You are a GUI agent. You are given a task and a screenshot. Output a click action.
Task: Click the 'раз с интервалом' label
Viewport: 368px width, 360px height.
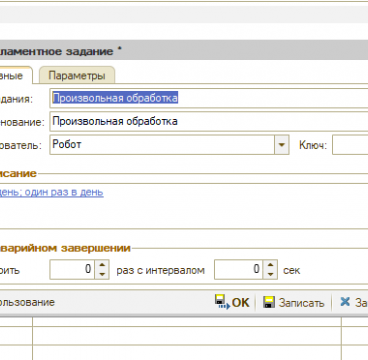160,270
